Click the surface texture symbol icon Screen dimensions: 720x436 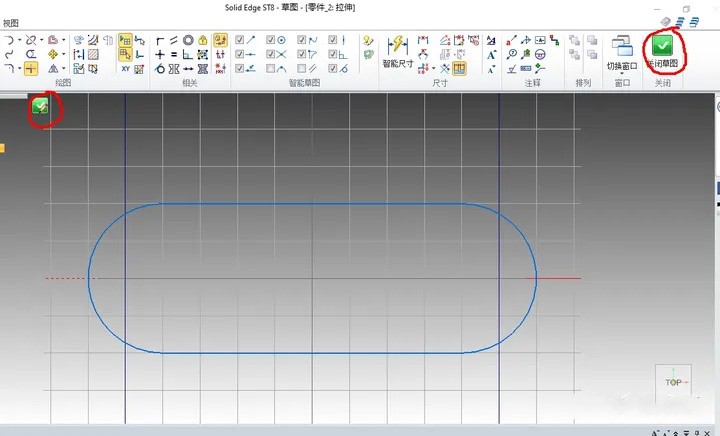pos(512,69)
